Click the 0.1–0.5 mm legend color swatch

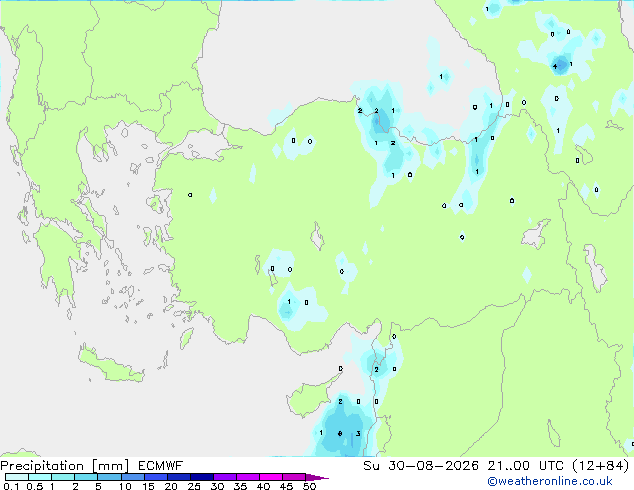(x=17, y=477)
